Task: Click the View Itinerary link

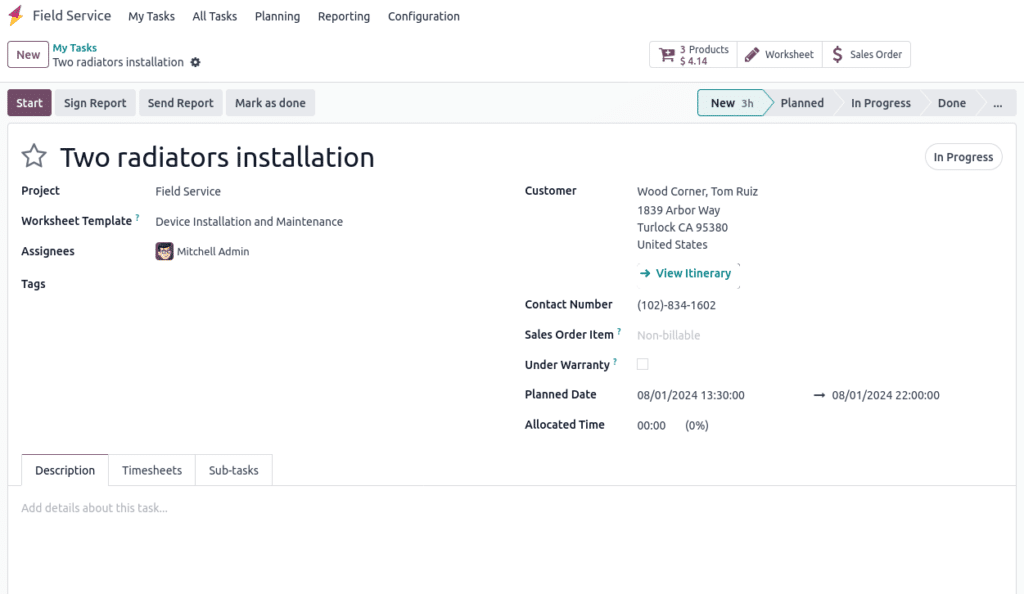Action: [686, 274]
